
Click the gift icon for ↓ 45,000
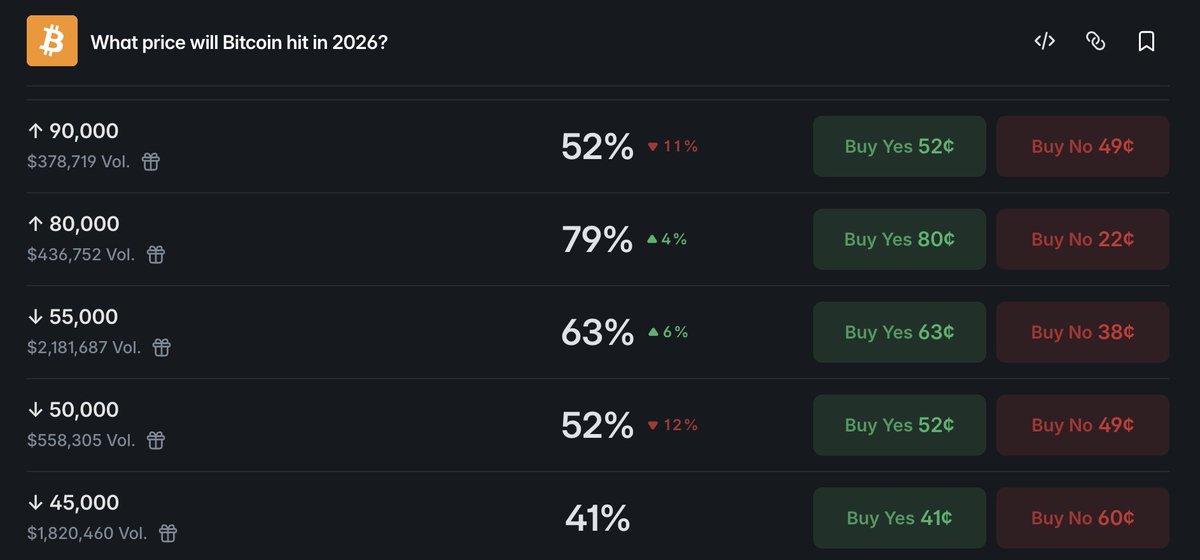[x=168, y=533]
